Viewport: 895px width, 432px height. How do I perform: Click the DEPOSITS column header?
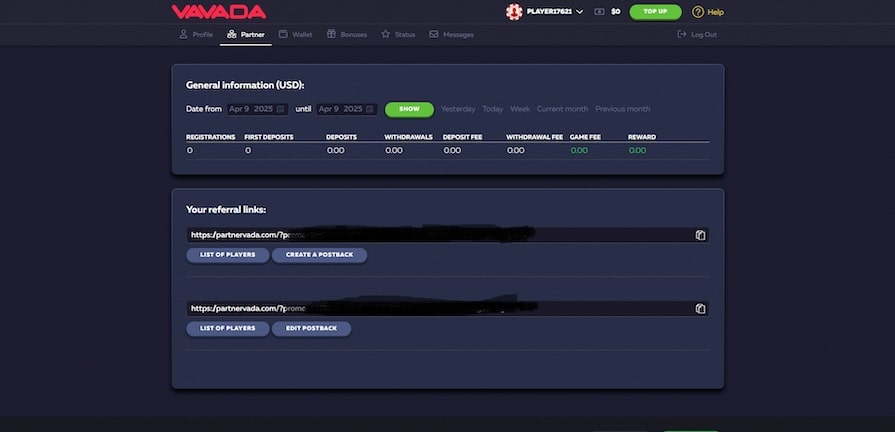tap(341, 137)
